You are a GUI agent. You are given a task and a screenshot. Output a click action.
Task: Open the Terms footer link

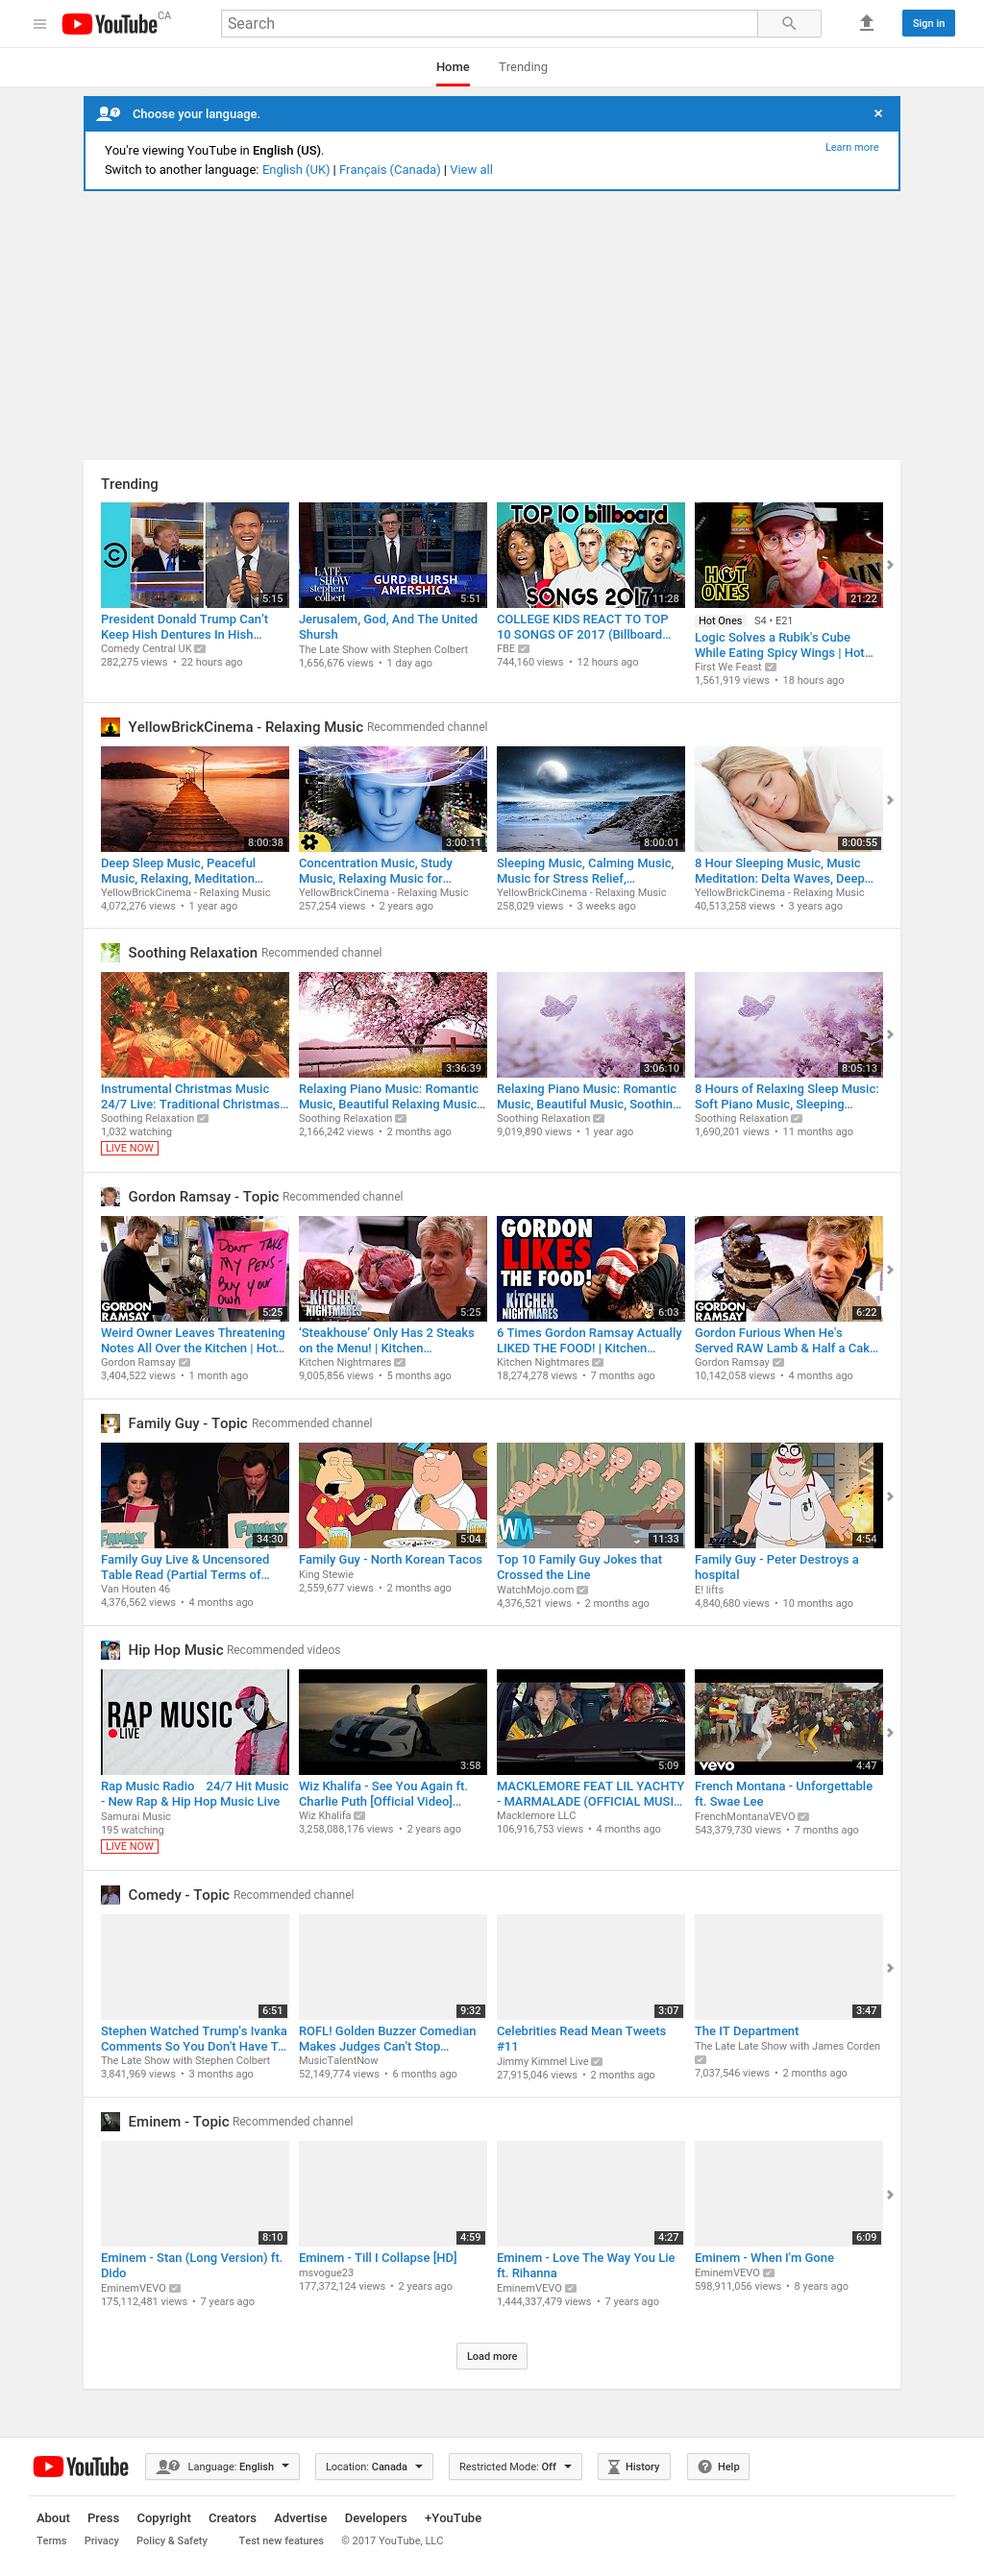tap(52, 2540)
